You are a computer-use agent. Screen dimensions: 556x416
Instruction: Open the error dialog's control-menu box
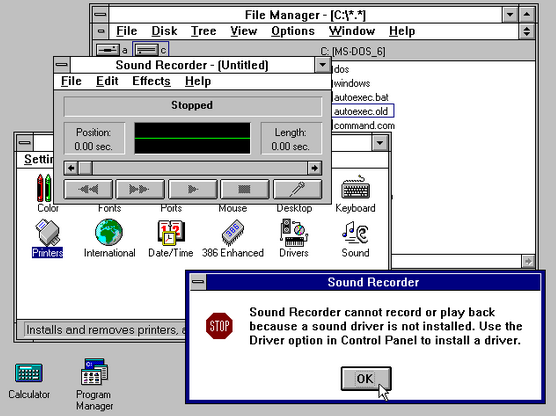point(198,282)
